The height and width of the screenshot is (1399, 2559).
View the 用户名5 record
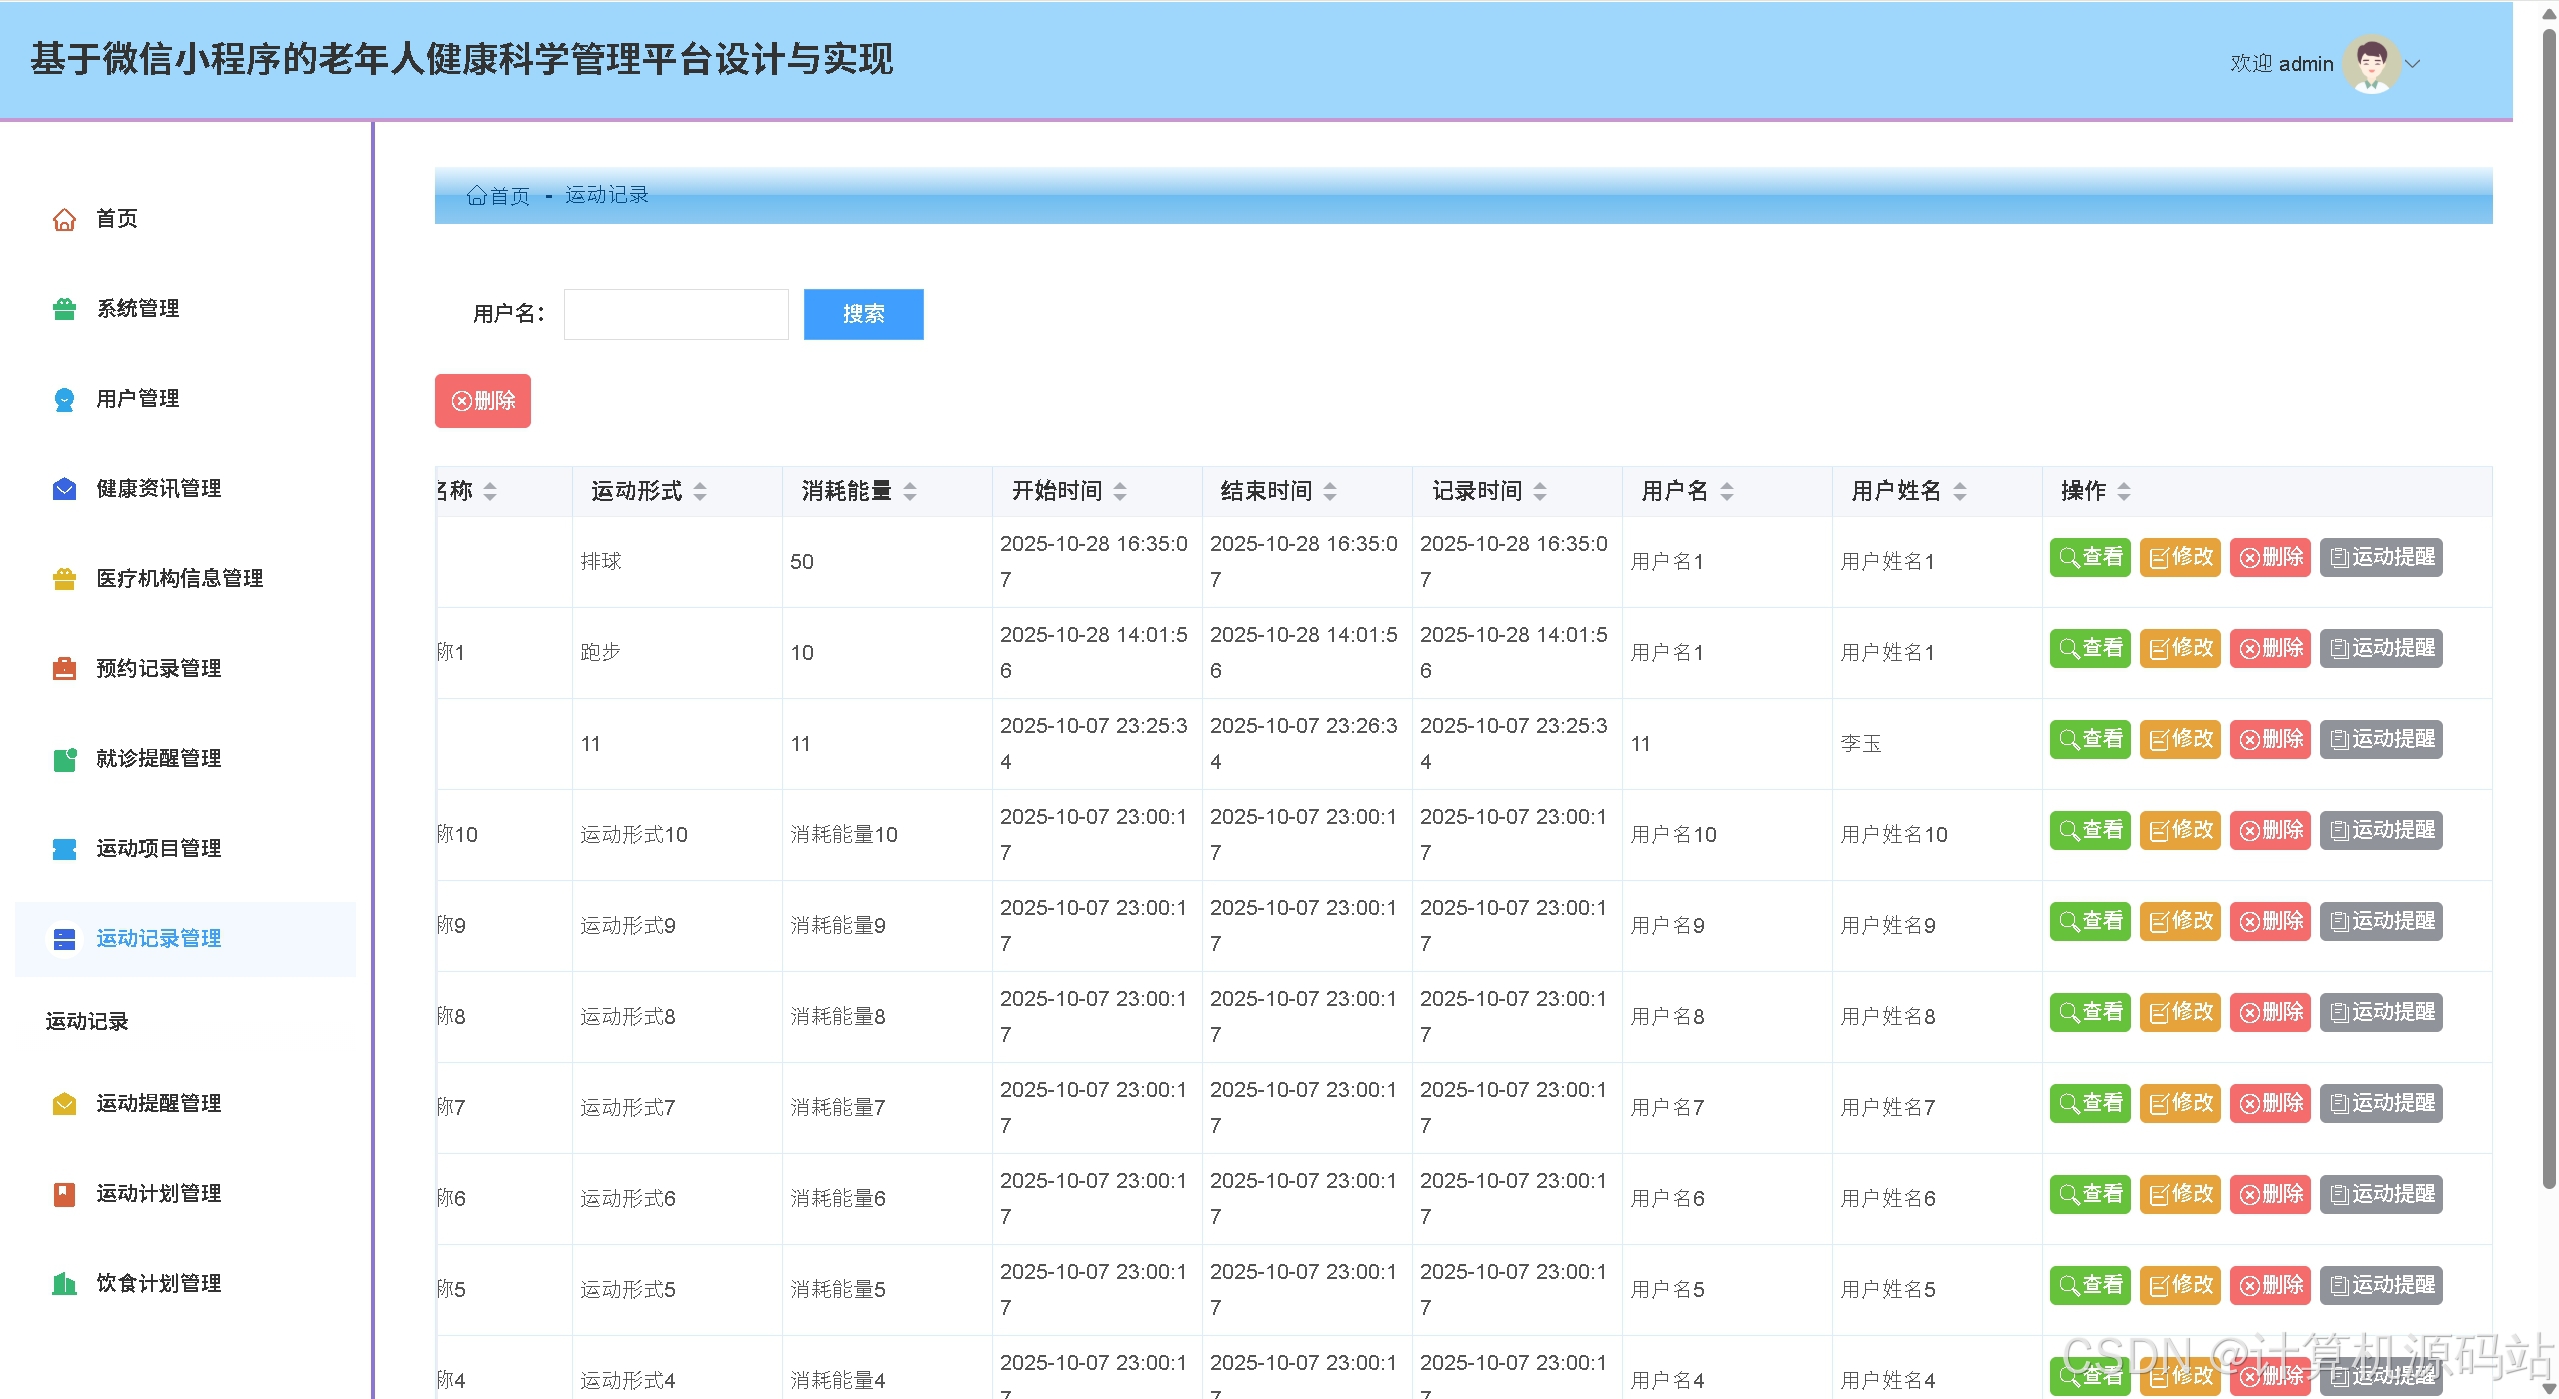[x=2090, y=1285]
